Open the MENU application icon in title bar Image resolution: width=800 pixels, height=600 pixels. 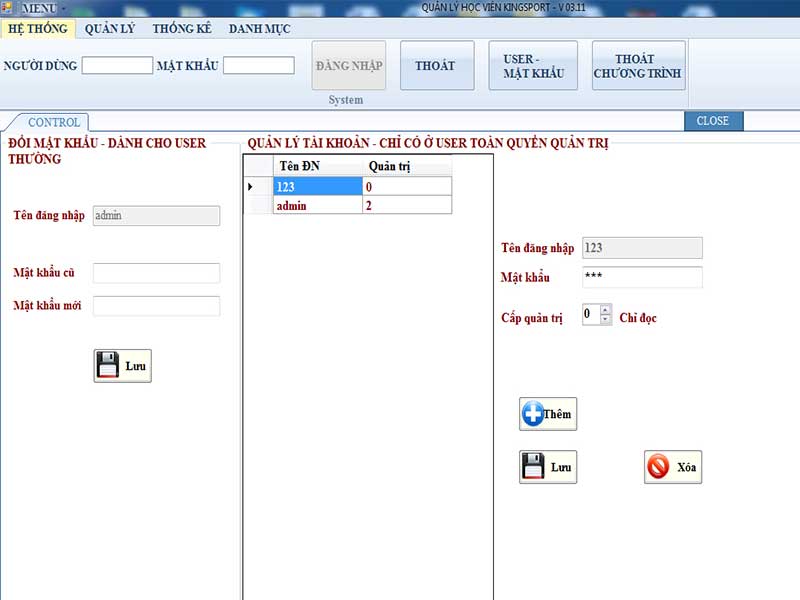pyautogui.click(x=7, y=8)
